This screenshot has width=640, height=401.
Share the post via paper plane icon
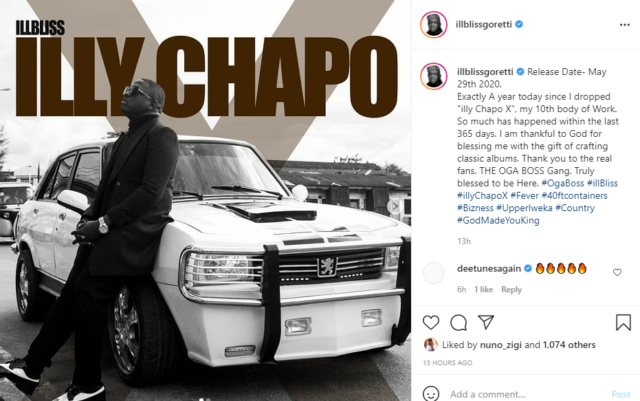click(486, 322)
